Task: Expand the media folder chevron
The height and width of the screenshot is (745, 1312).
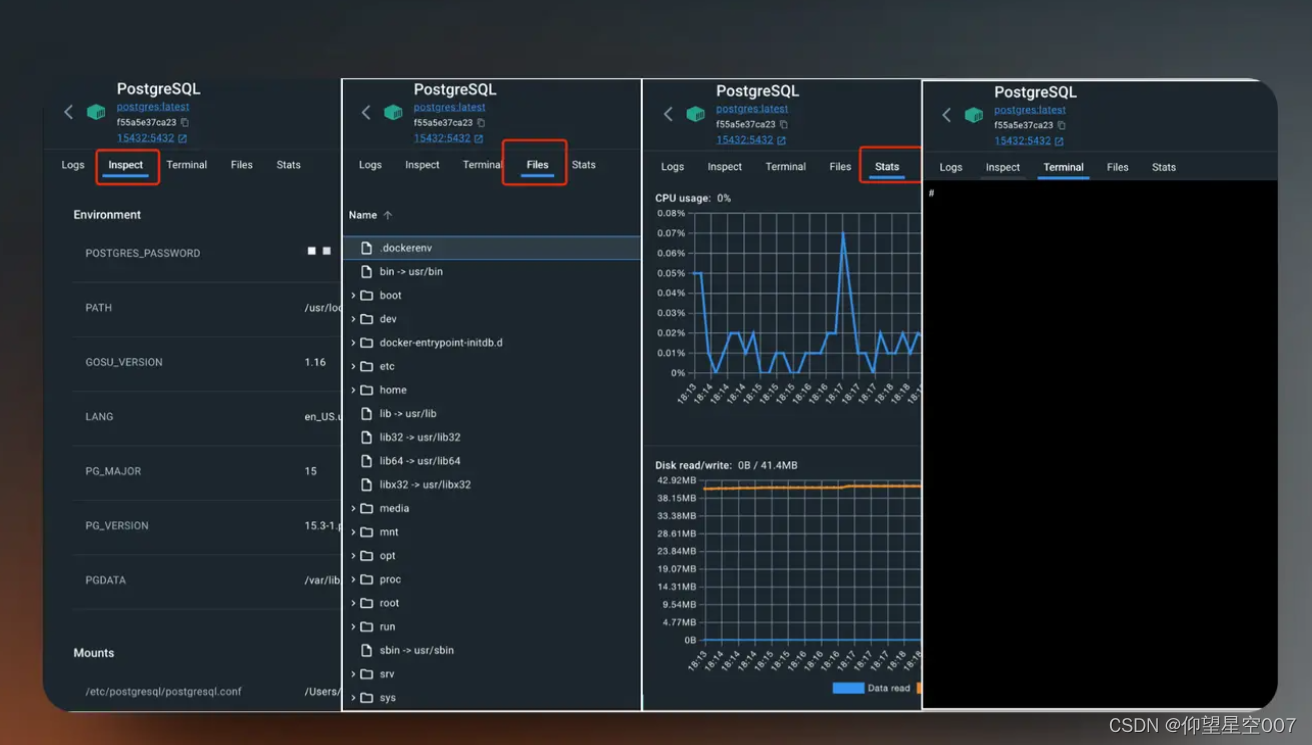Action: click(353, 508)
